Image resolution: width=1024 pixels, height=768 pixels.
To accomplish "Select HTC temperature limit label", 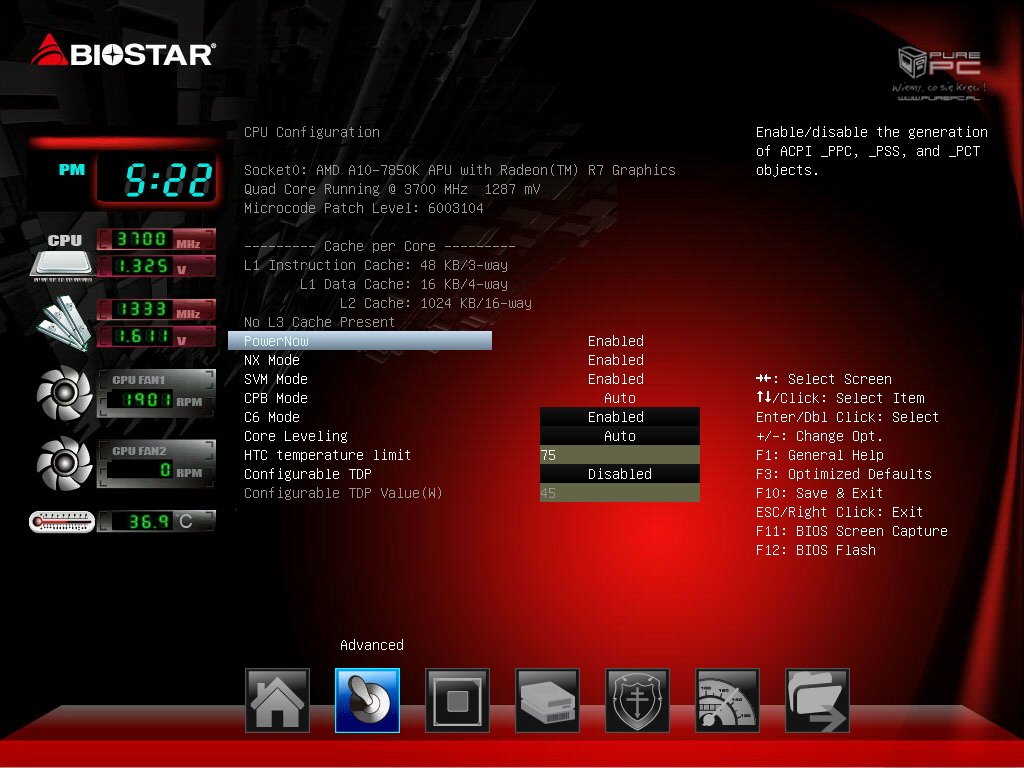I will click(327, 455).
